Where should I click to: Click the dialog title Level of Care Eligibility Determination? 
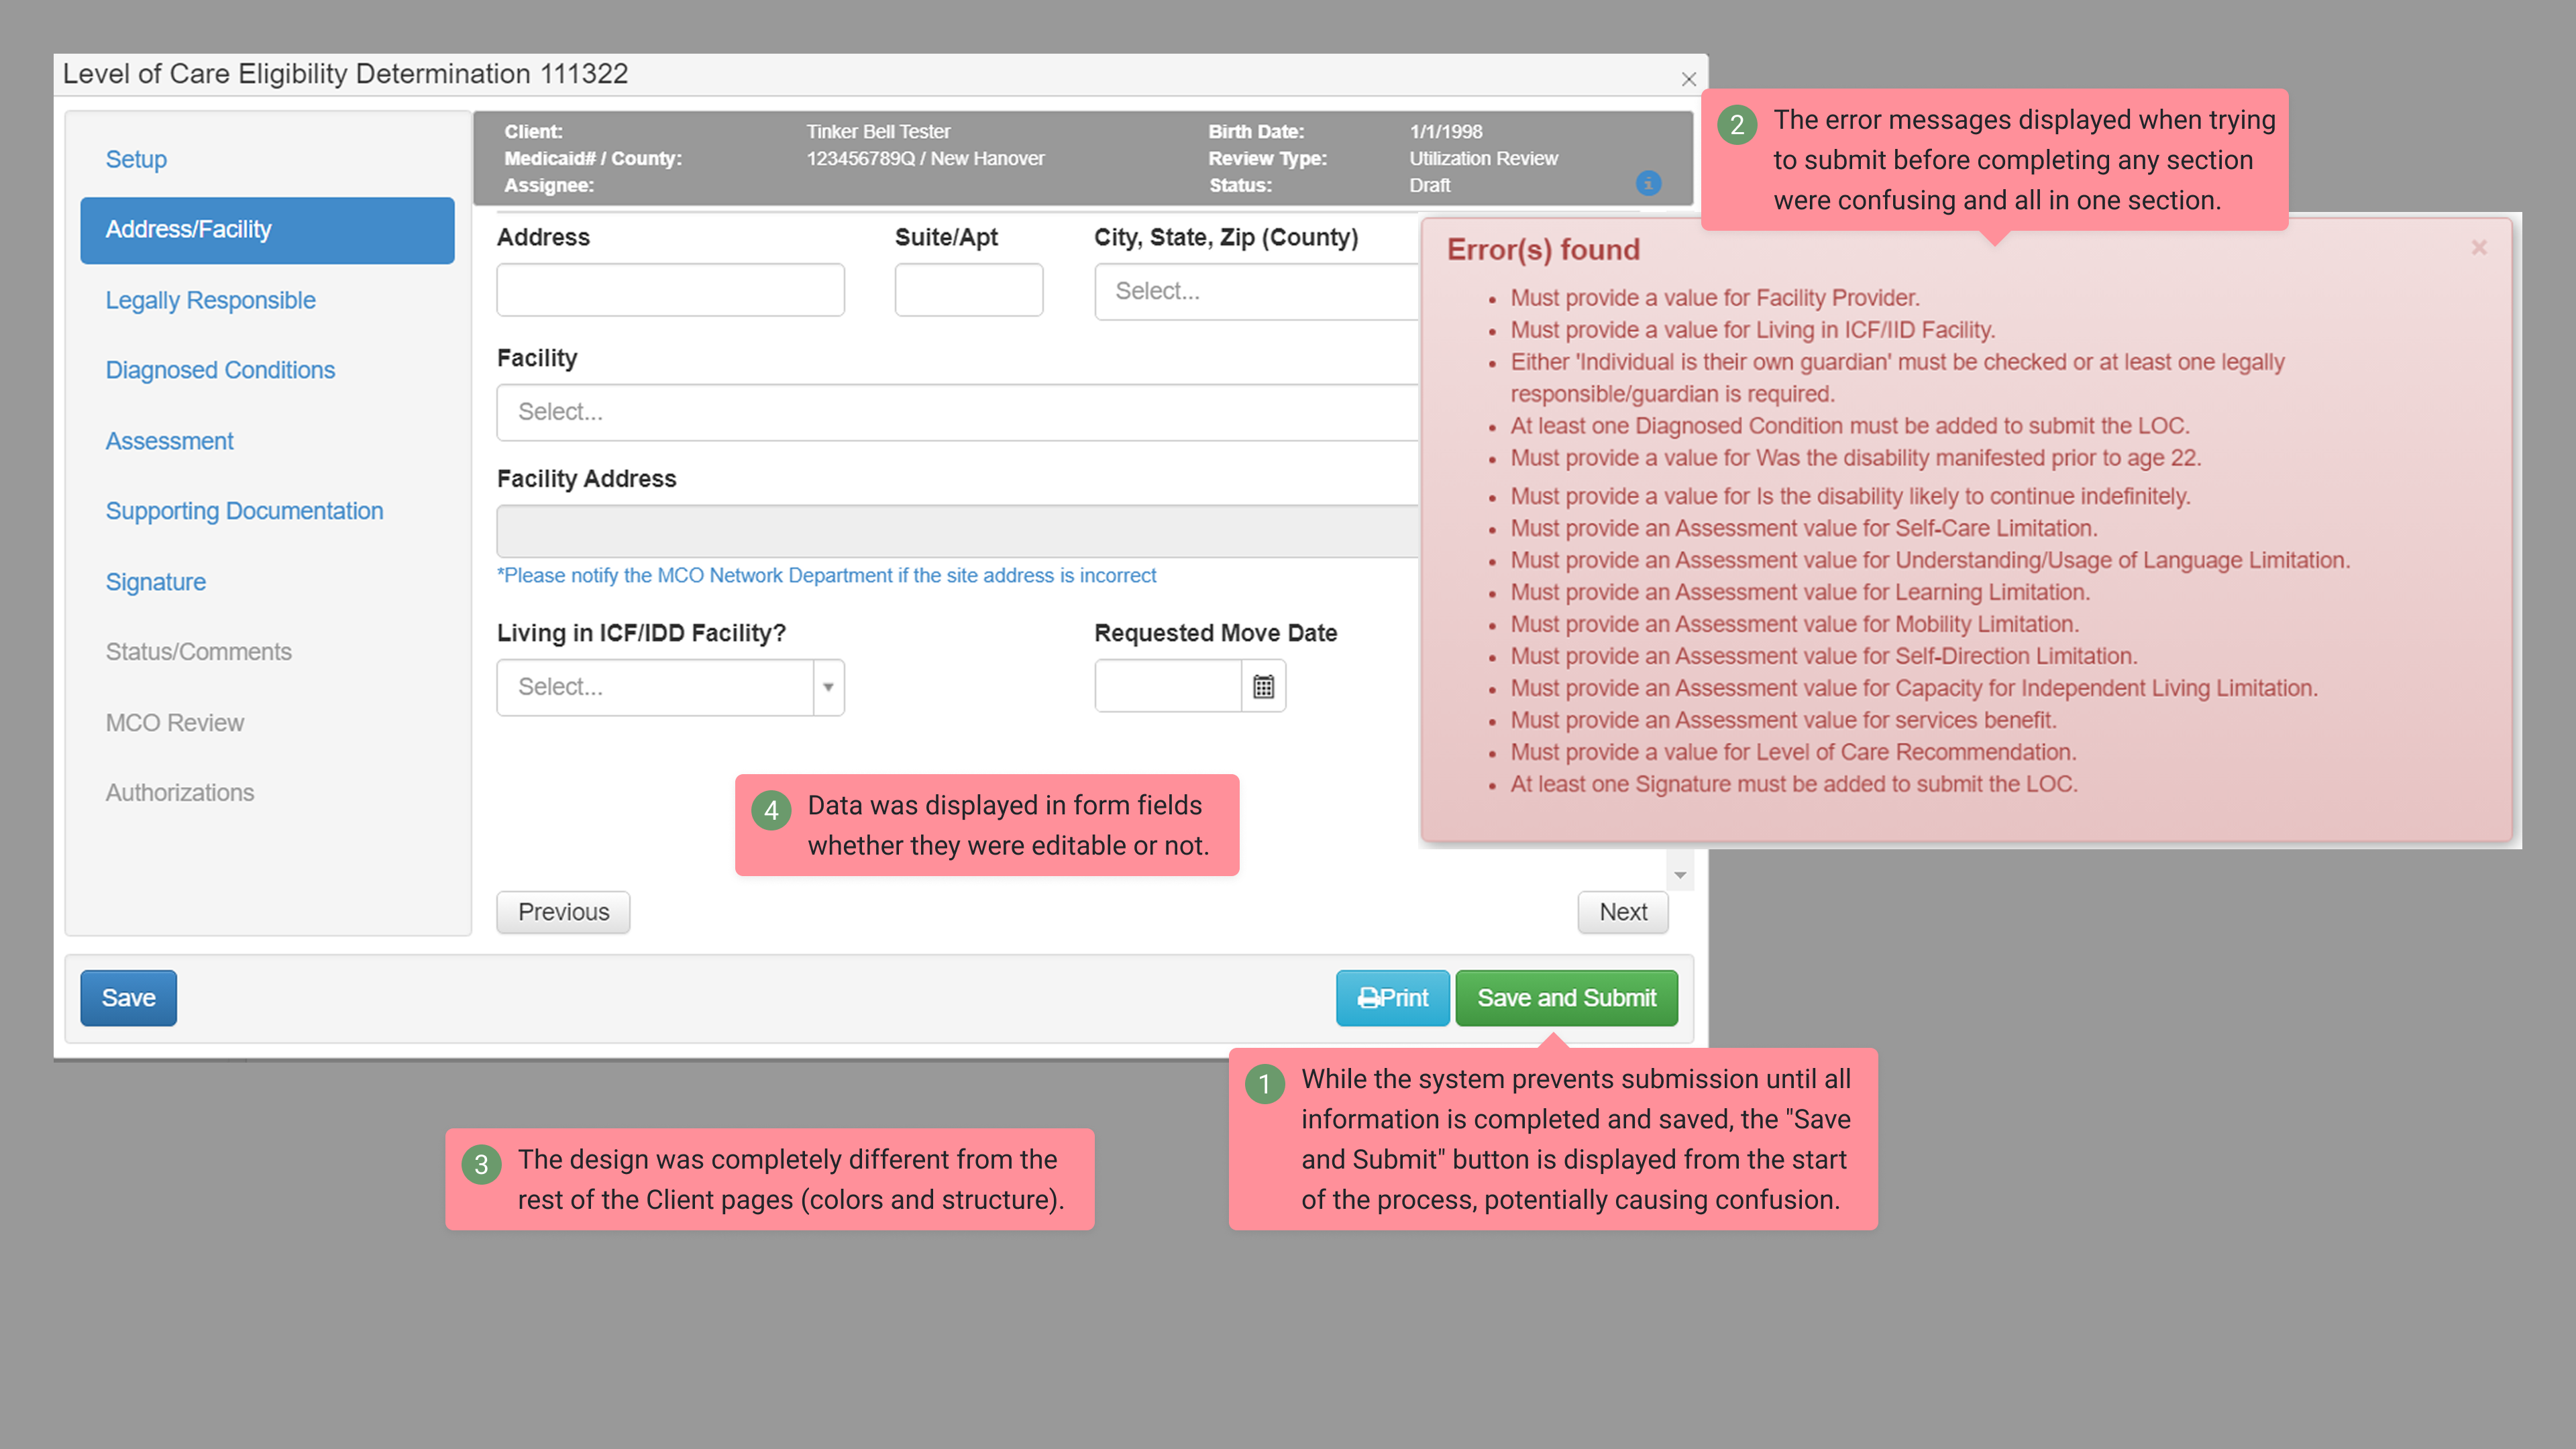[345, 74]
